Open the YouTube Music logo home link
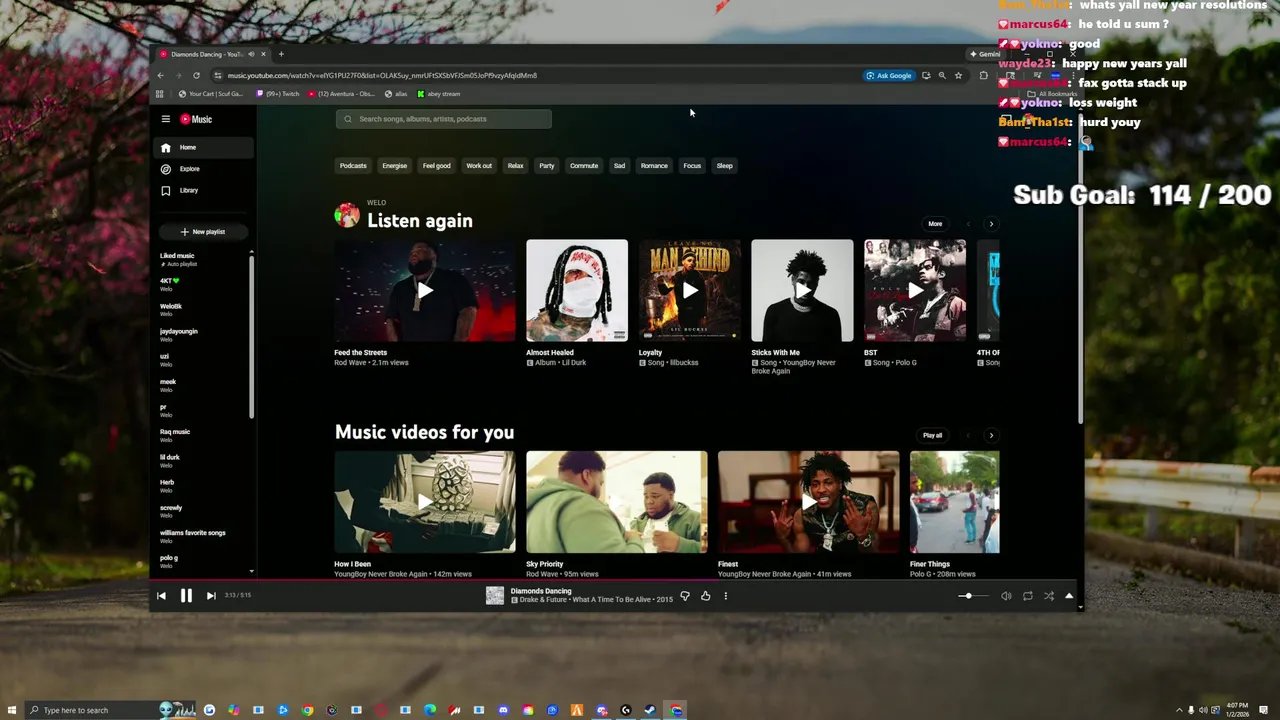Viewport: 1280px width, 720px height. click(x=196, y=119)
